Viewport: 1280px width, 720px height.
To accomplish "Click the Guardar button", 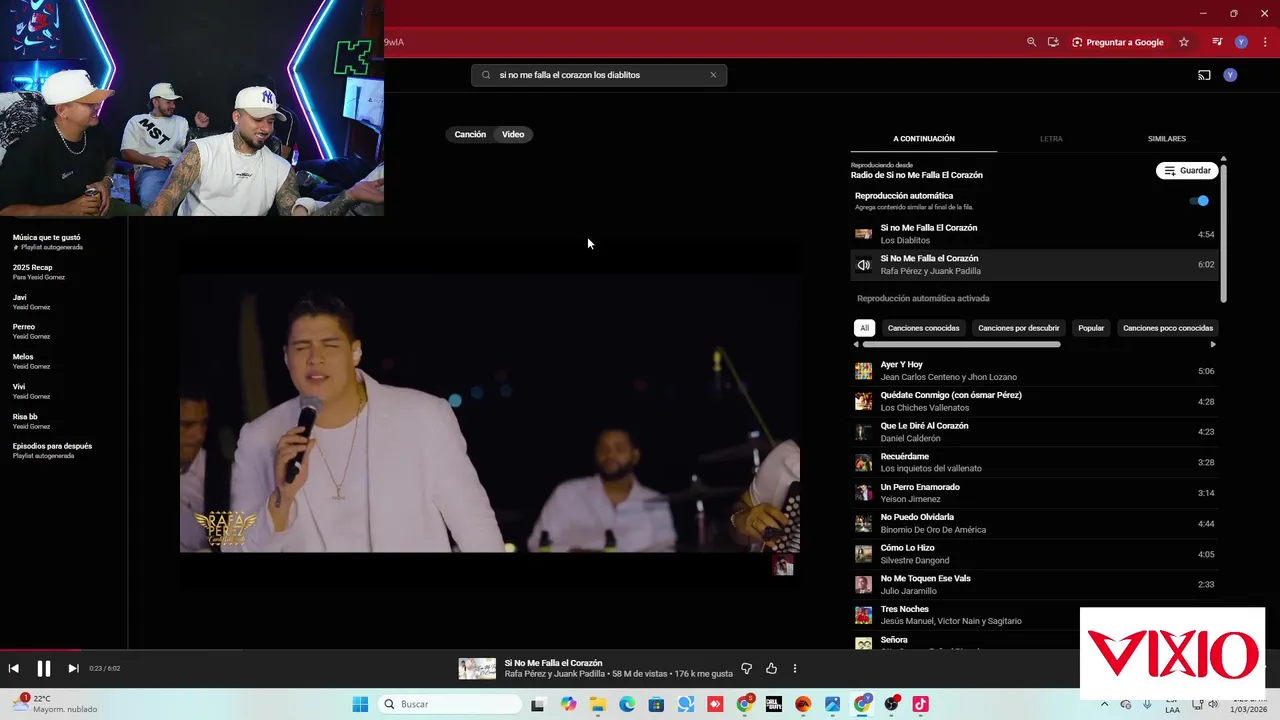I will (x=1187, y=171).
